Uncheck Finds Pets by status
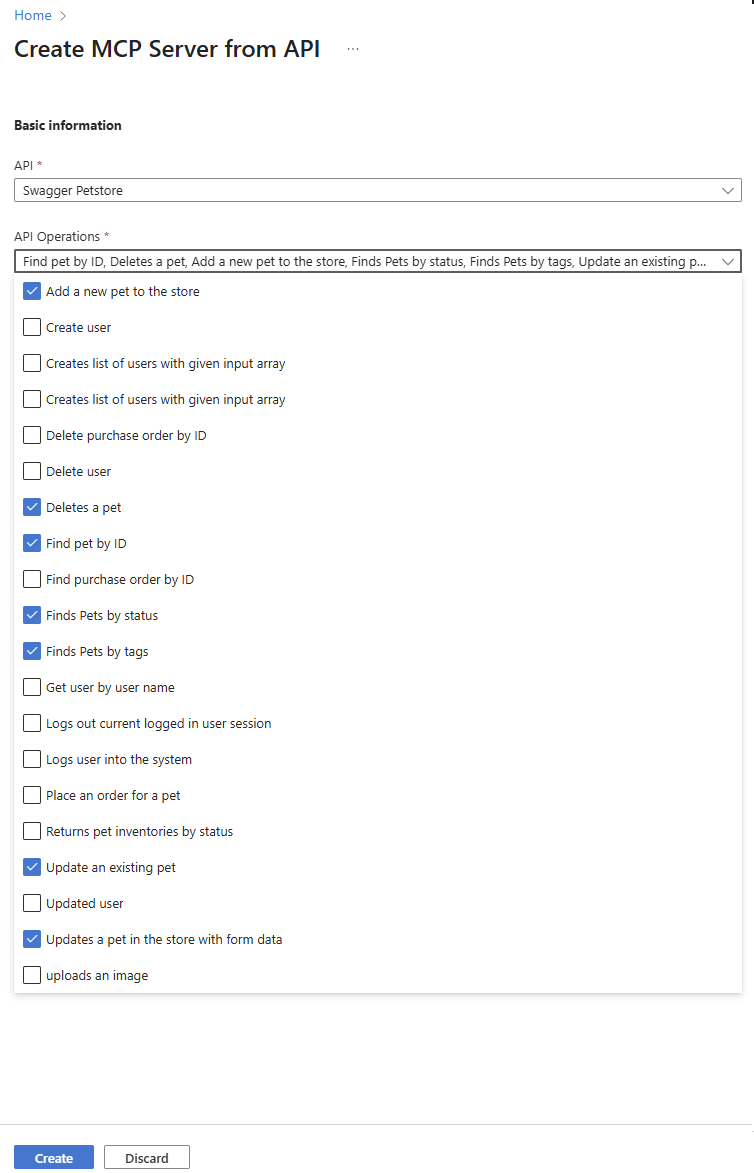Screen dimensions: 754x1173 pos(31,615)
